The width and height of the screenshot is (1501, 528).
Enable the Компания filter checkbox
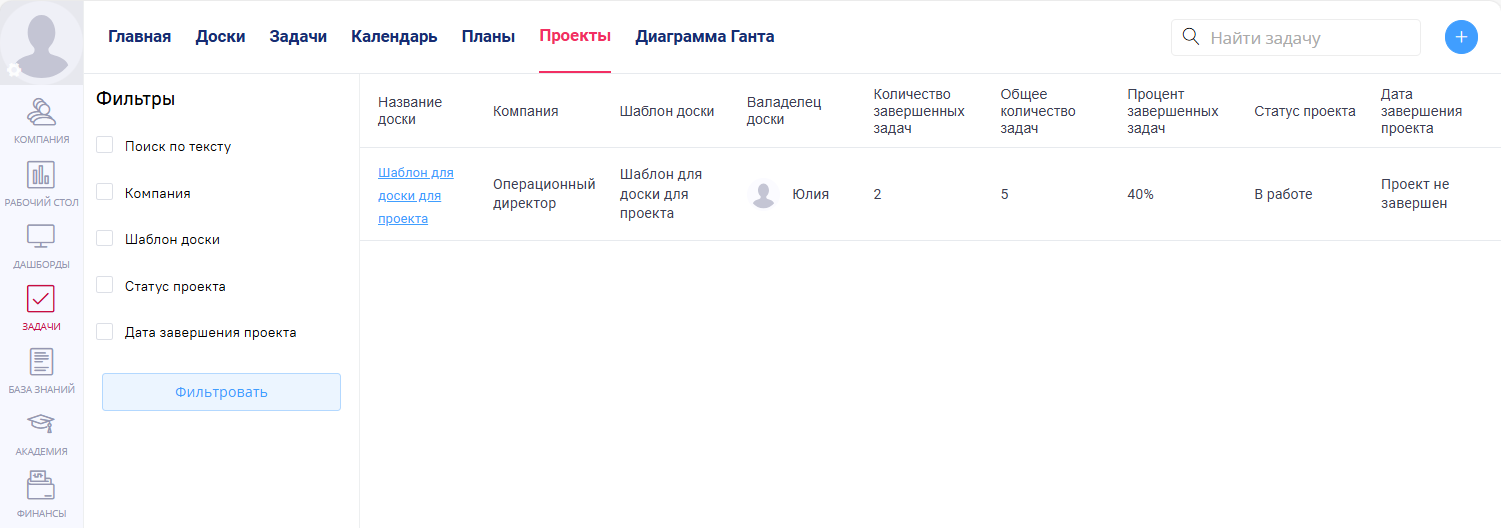104,192
